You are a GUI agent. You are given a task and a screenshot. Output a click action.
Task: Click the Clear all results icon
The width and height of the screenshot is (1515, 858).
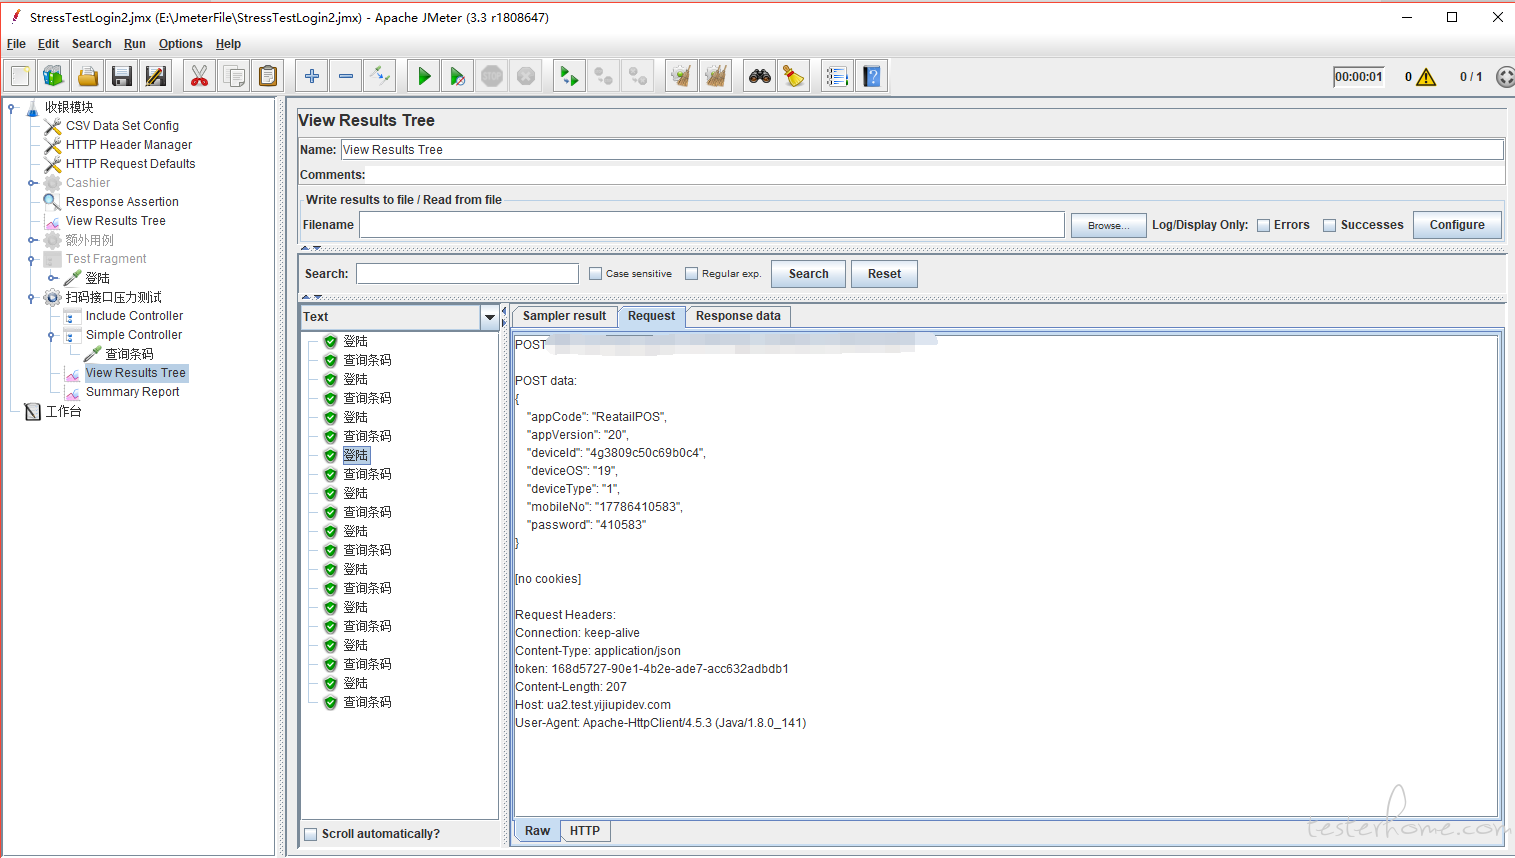point(716,76)
